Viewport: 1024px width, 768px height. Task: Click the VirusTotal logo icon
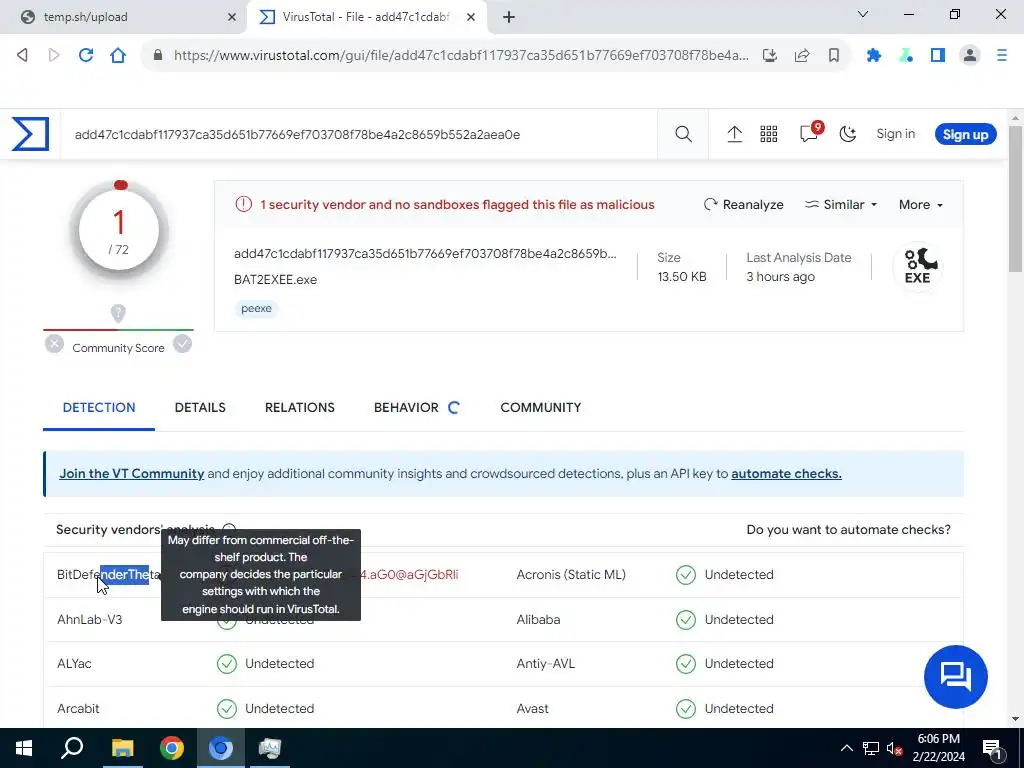pyautogui.click(x=30, y=134)
